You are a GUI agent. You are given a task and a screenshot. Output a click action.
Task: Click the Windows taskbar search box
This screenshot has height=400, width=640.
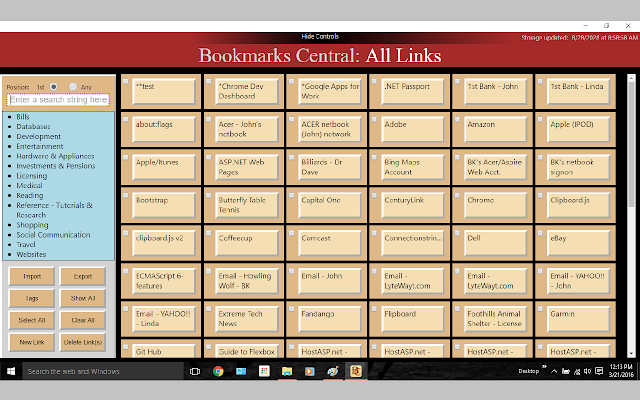(103, 371)
